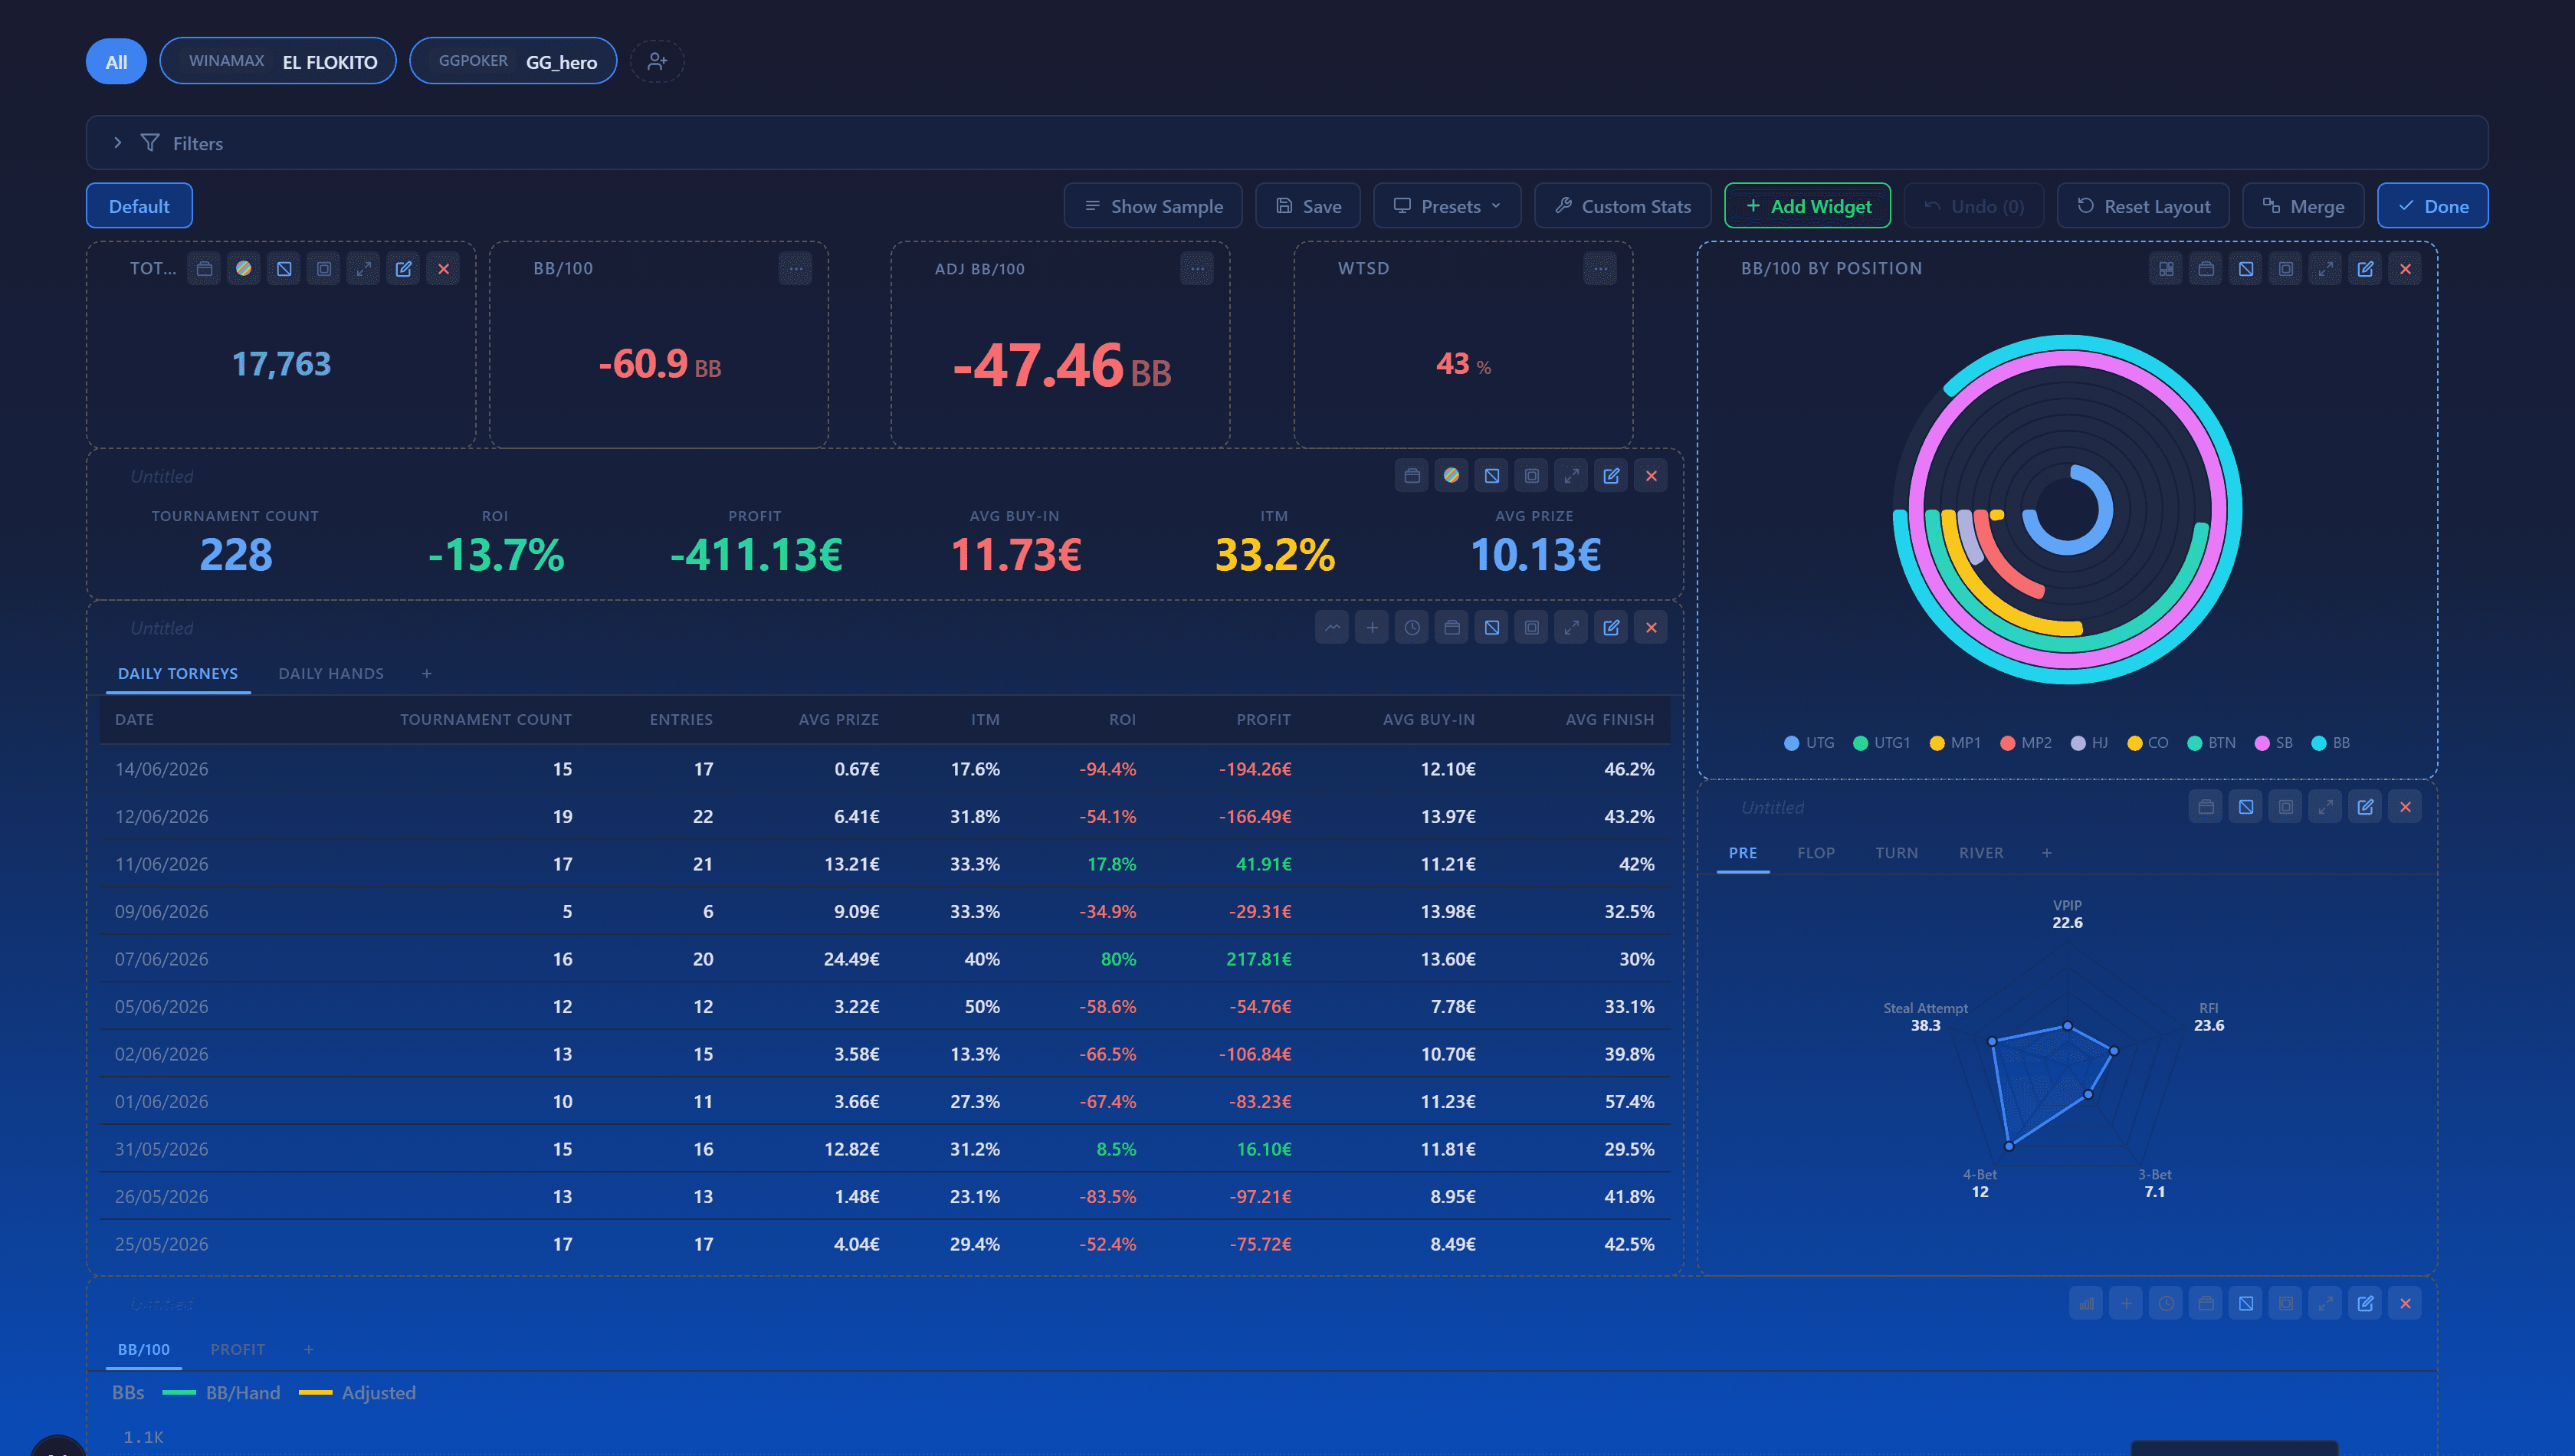Finish editing with the Done button
Image resolution: width=2575 pixels, height=1456 pixels.
2433,206
